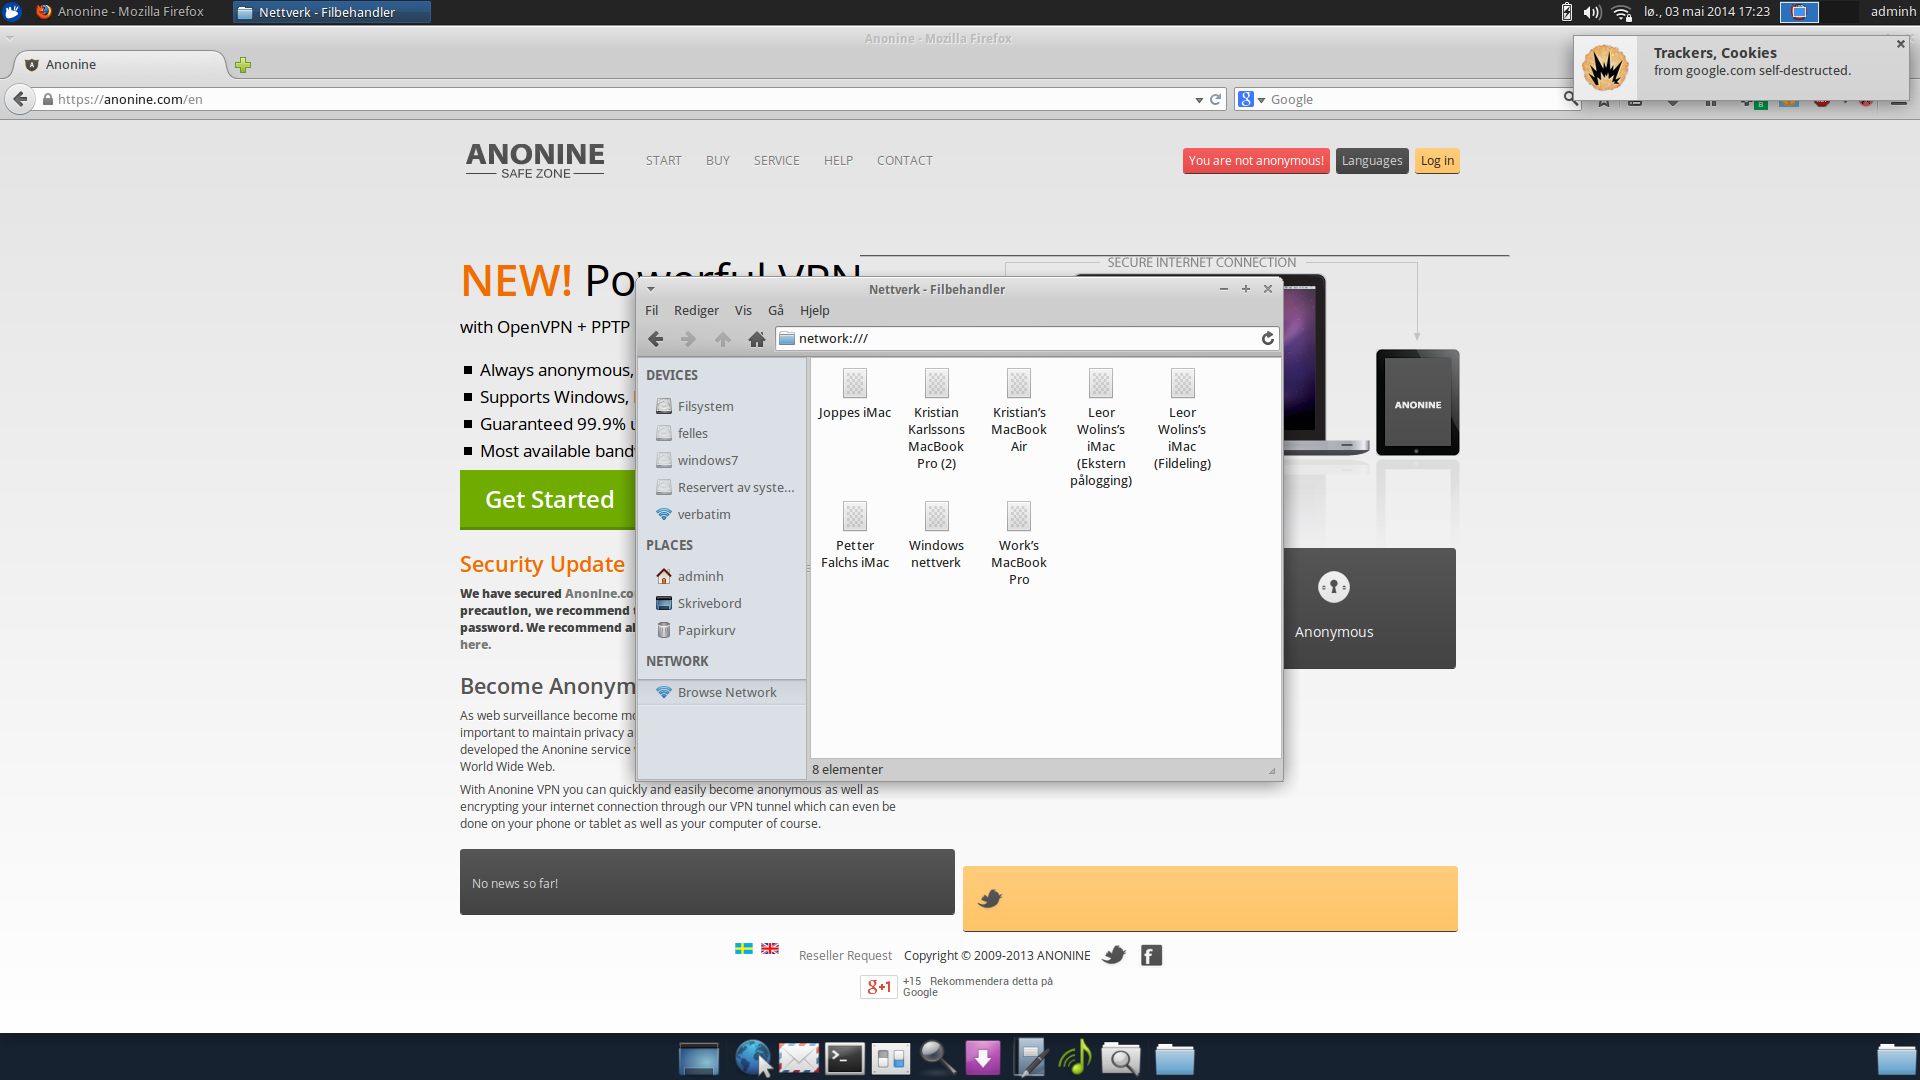Open the felles volume in sidebar

(x=722, y=433)
